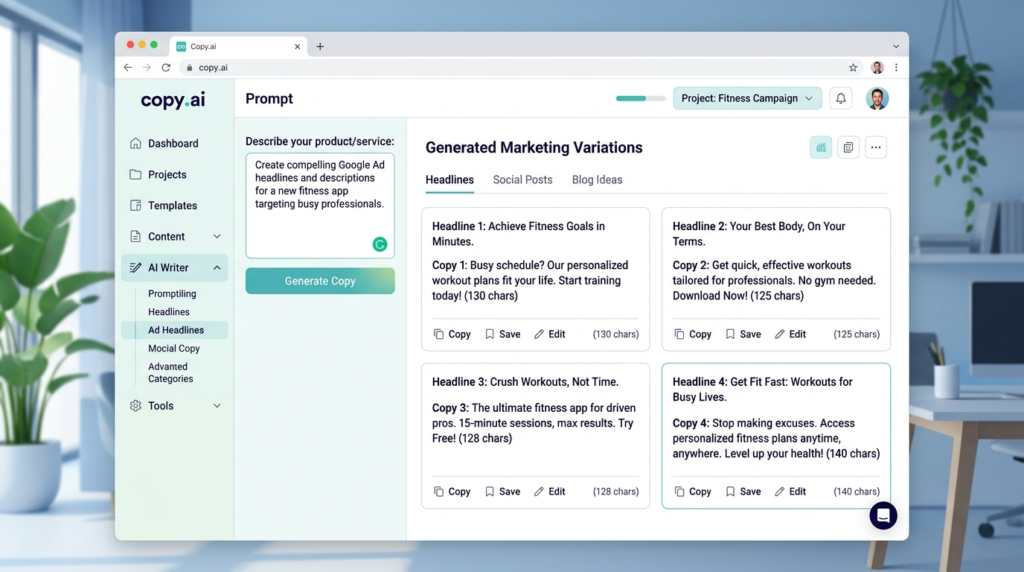Edit Headline 2 variation
1024x572 pixels.
[790, 334]
